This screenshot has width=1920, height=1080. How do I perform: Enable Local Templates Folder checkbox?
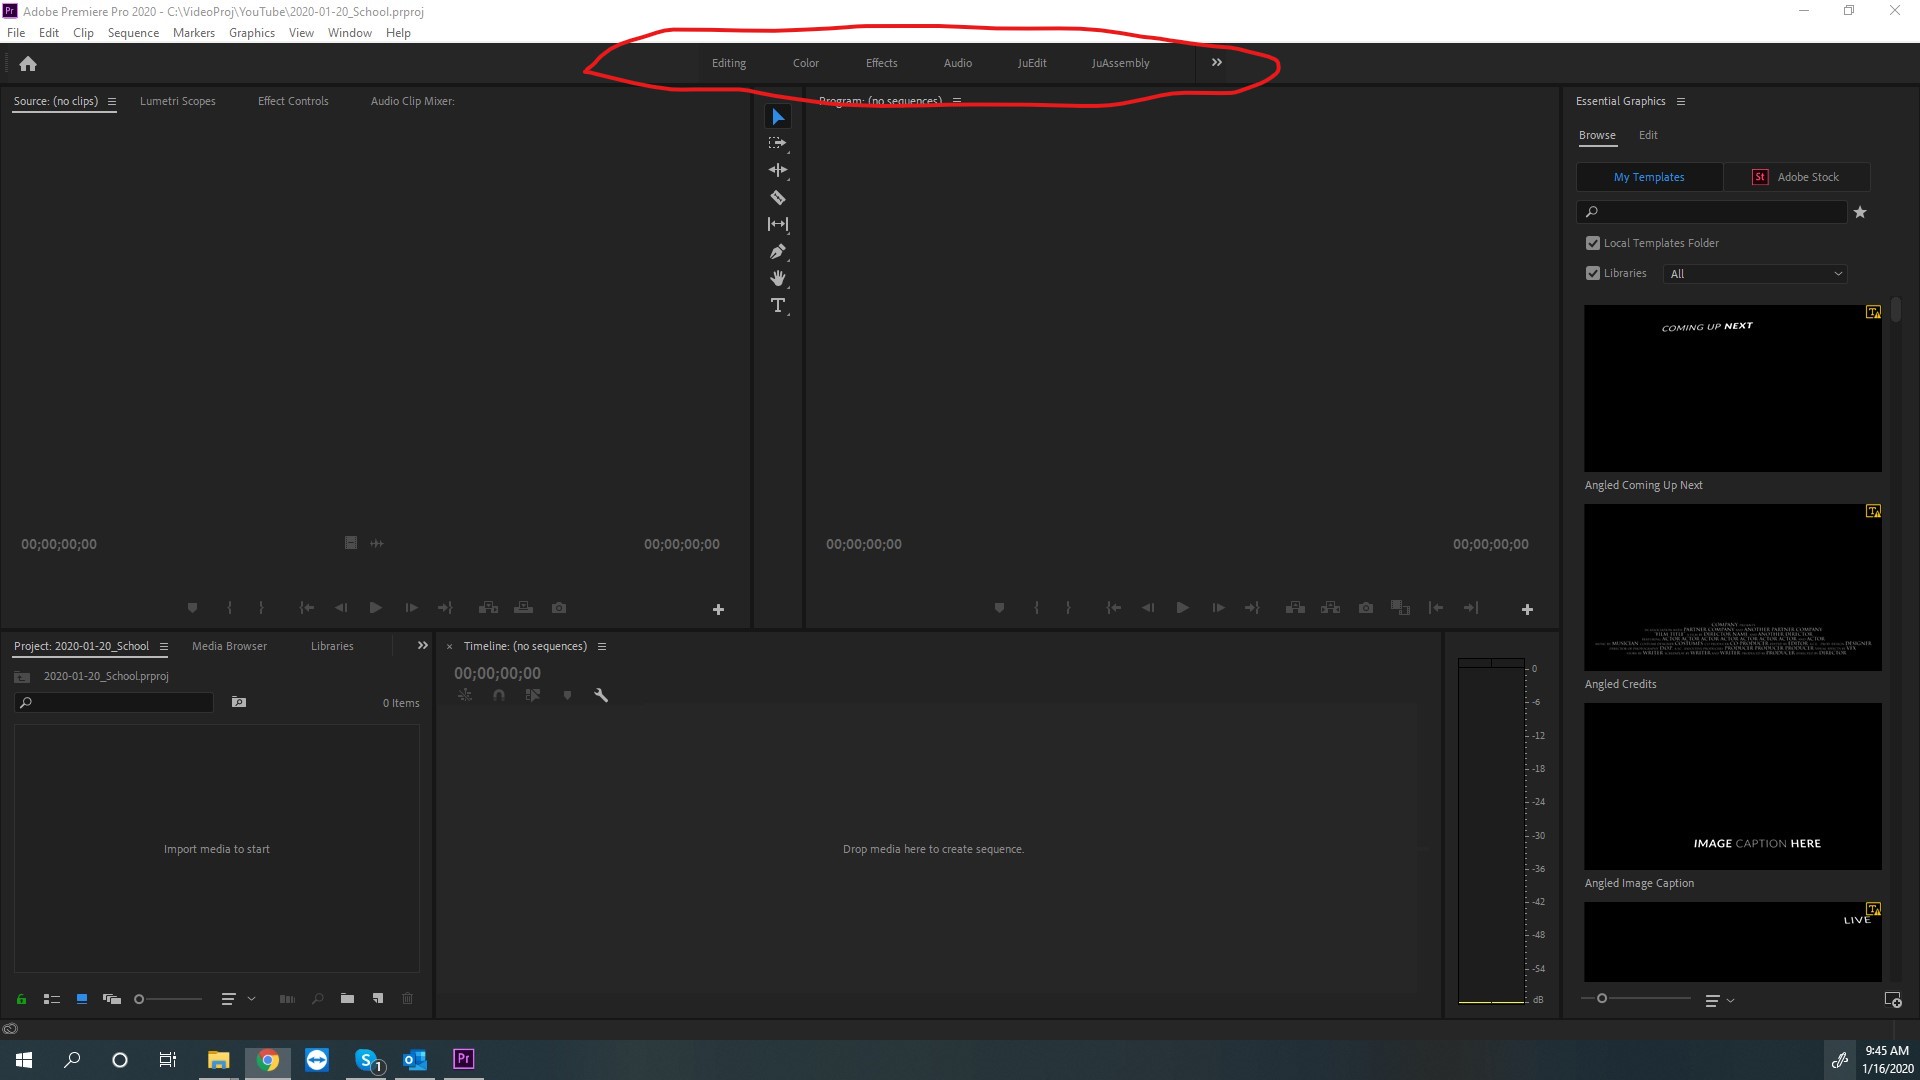[1593, 243]
